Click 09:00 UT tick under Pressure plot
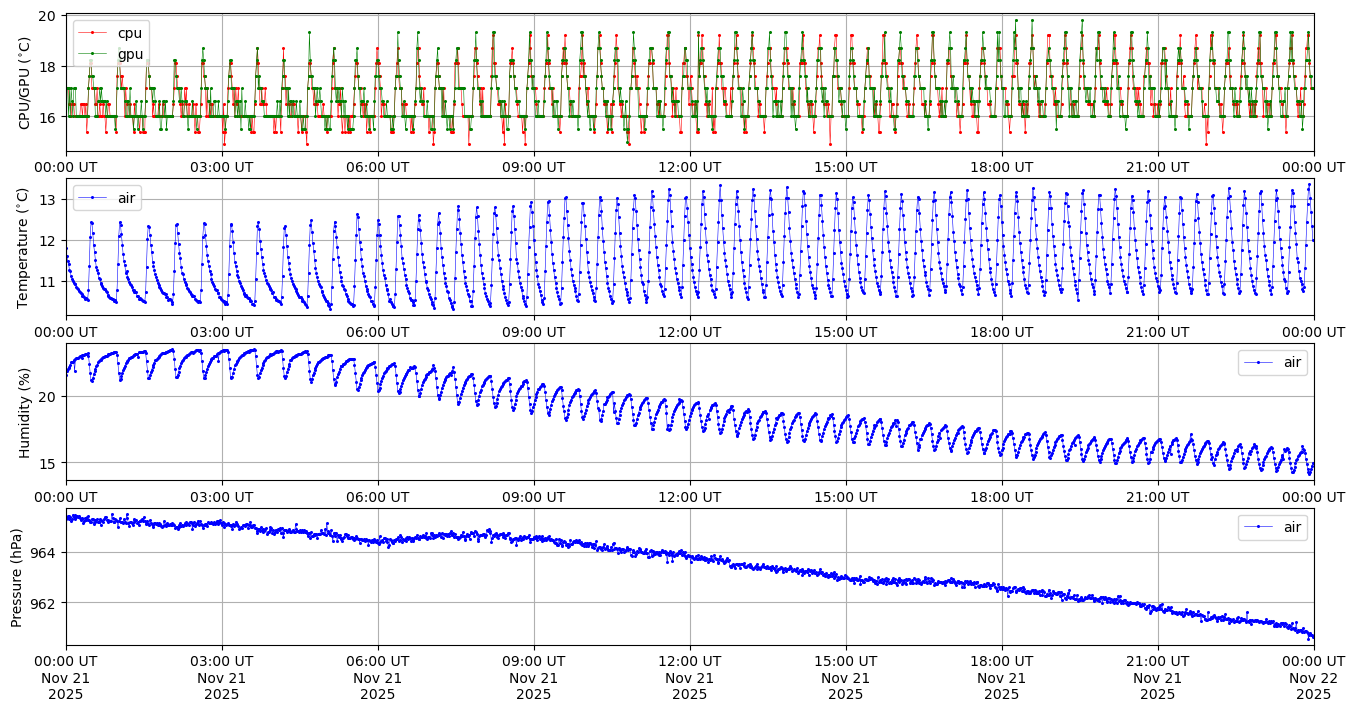 [x=533, y=662]
